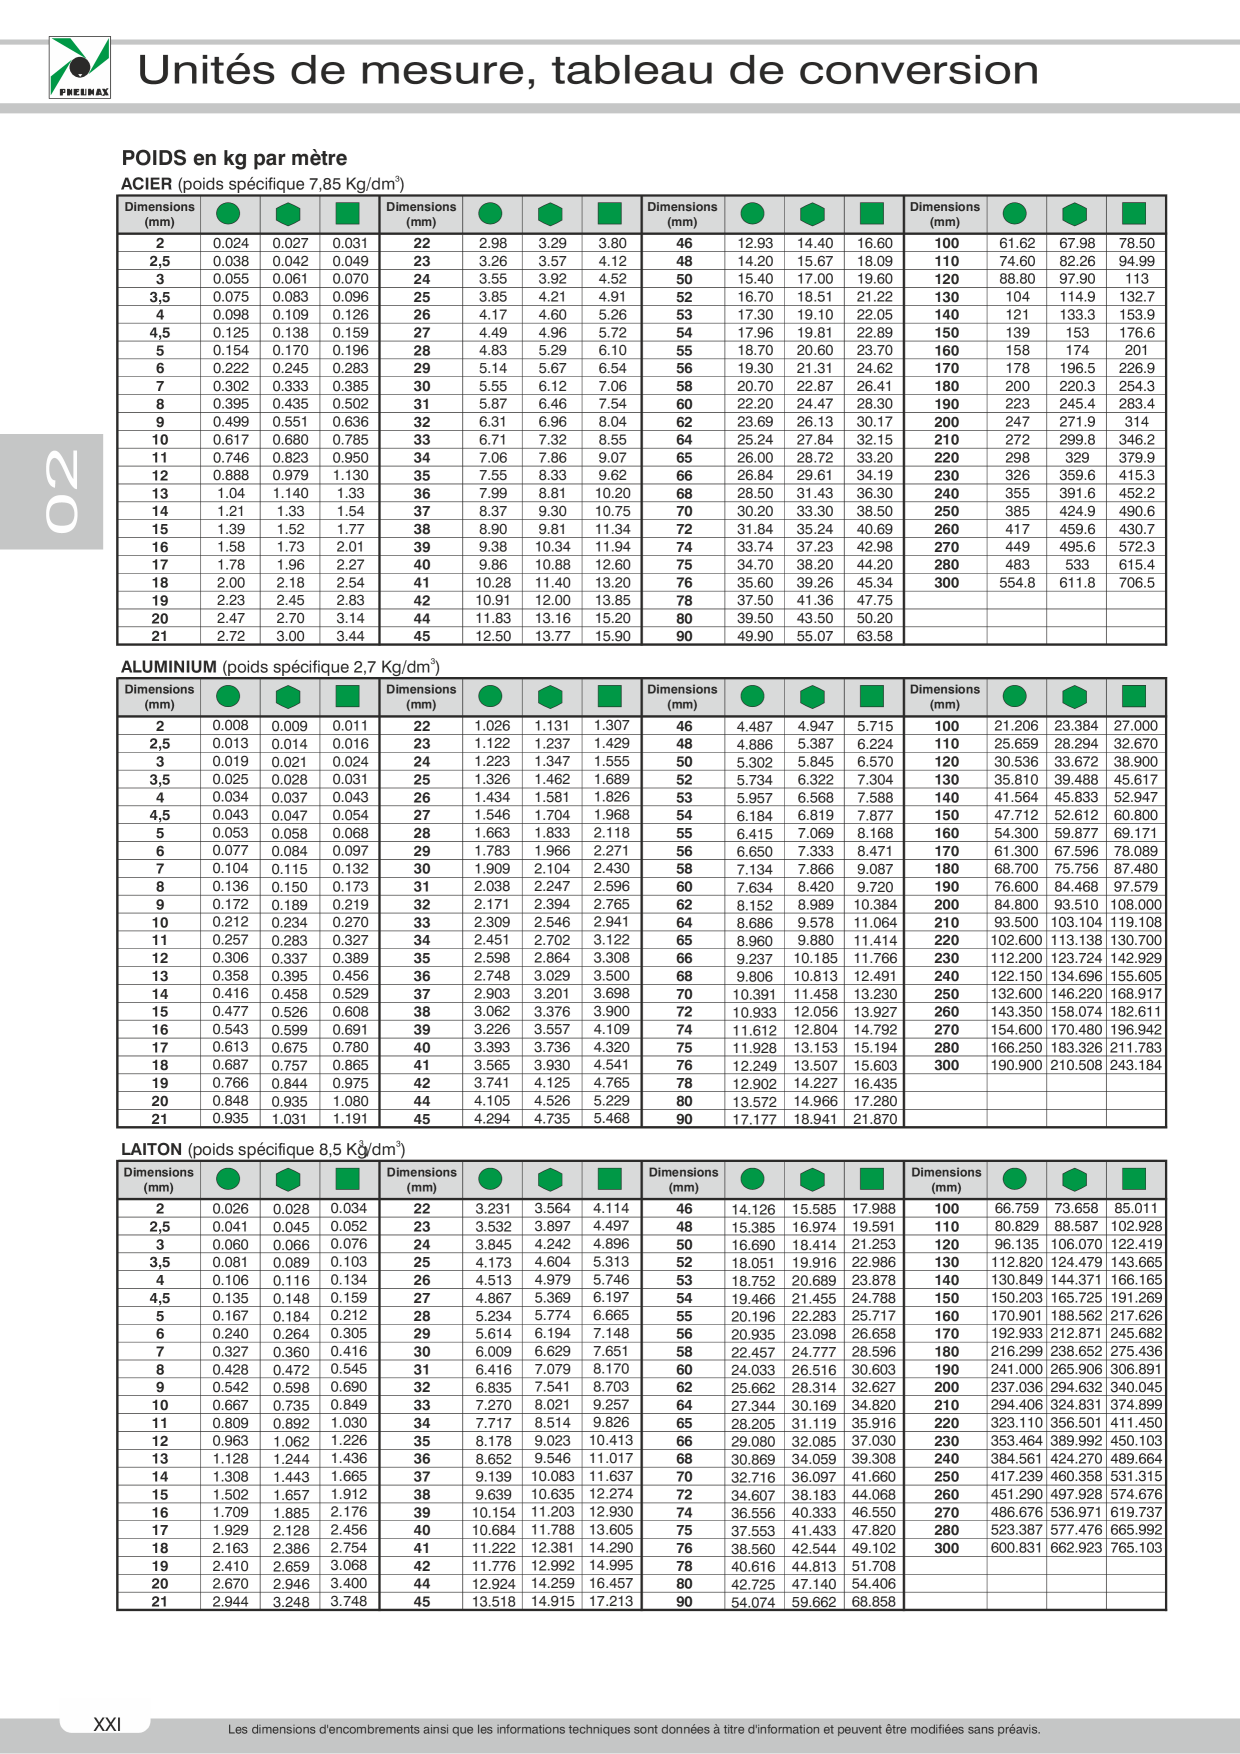Select the ALUMINIUM hexagon icon above 4.947
Viewport: 1240px width, 1754px height.
(x=813, y=697)
